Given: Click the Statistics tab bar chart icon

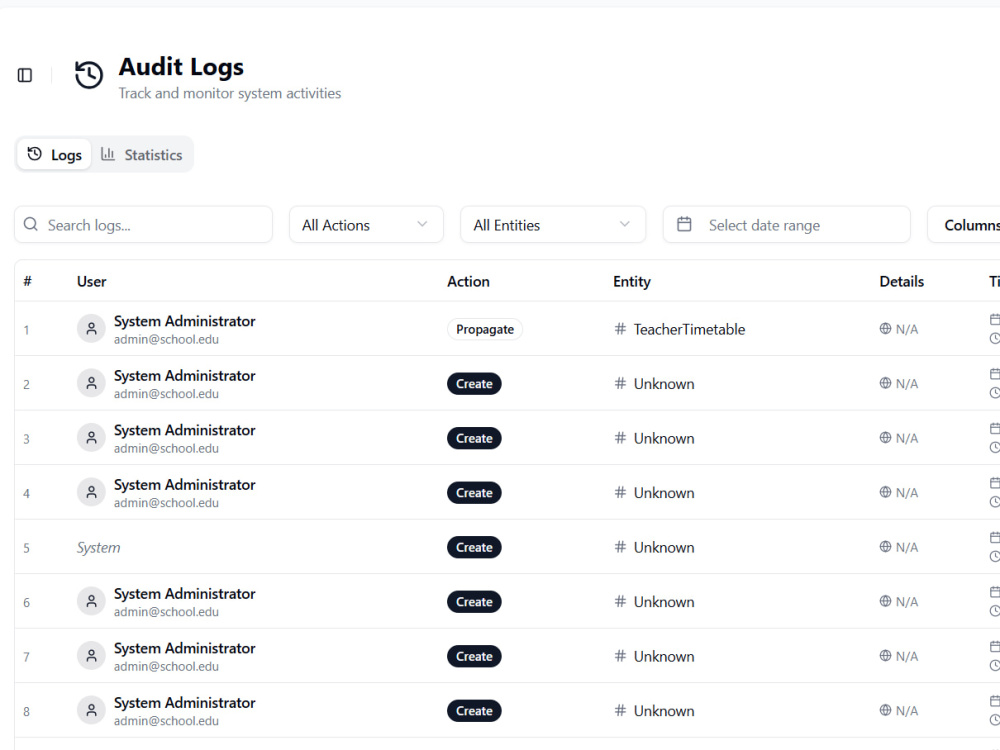Looking at the screenshot, I should (x=108, y=154).
